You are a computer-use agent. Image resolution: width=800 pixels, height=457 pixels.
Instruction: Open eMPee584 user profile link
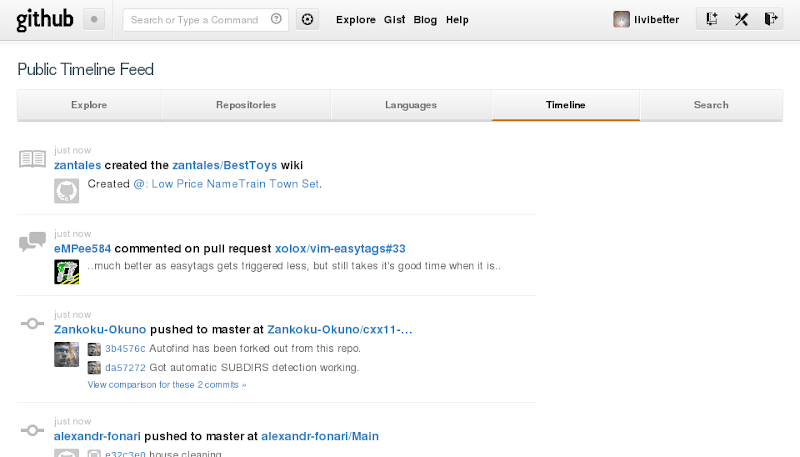[82, 249]
